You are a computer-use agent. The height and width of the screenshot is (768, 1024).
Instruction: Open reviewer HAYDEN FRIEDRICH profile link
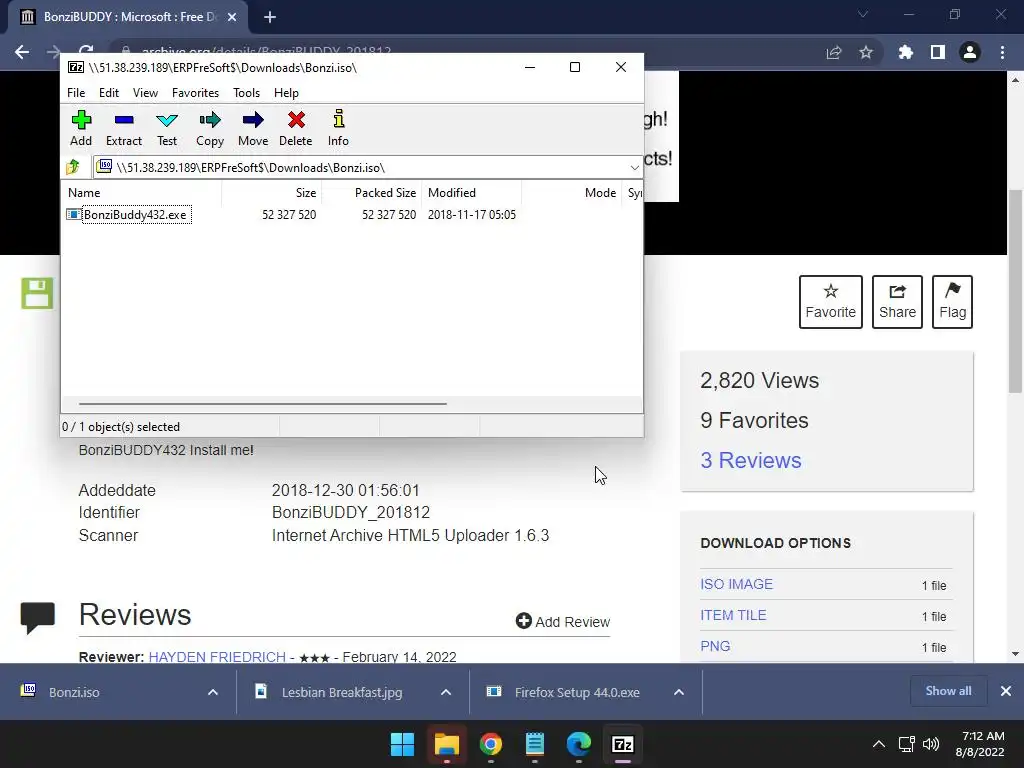click(217, 657)
